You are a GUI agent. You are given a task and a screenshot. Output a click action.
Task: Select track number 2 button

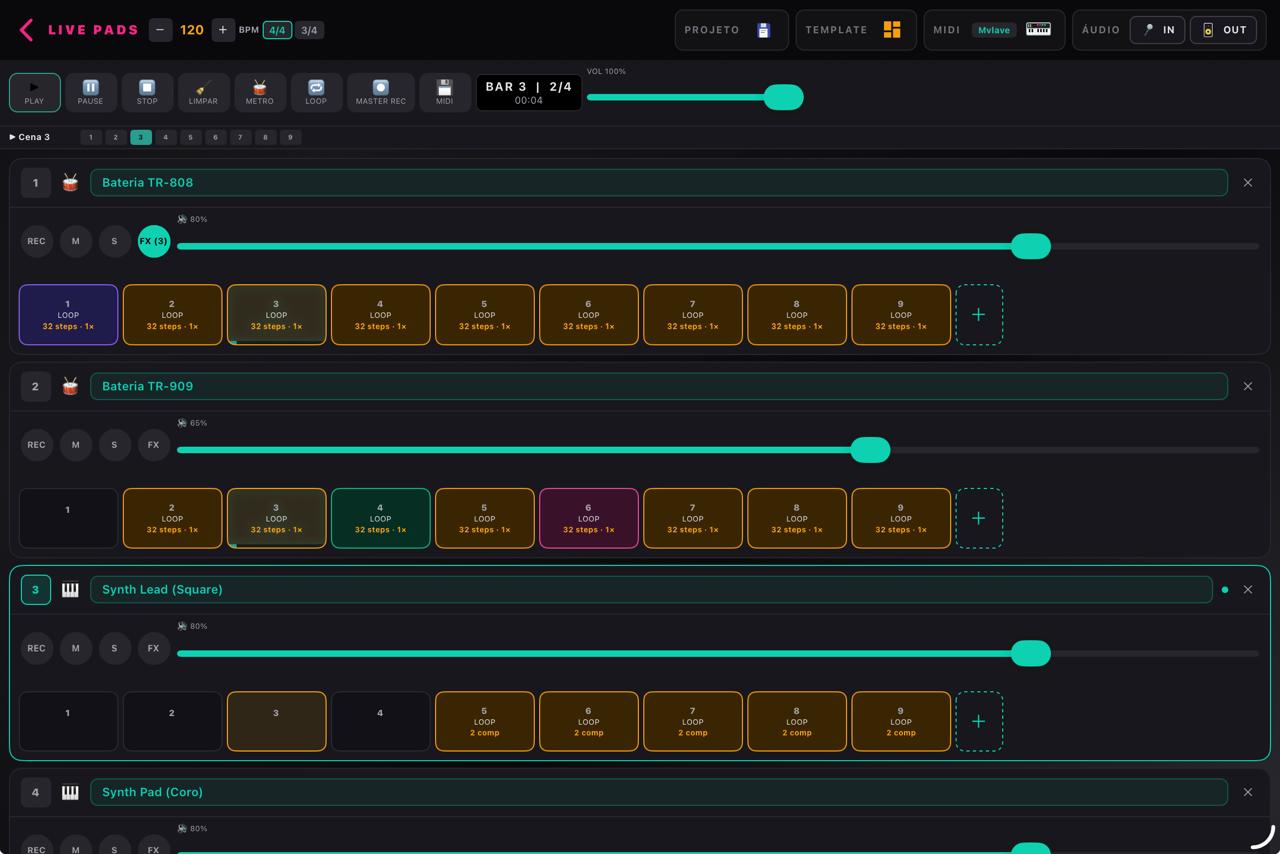[35, 386]
